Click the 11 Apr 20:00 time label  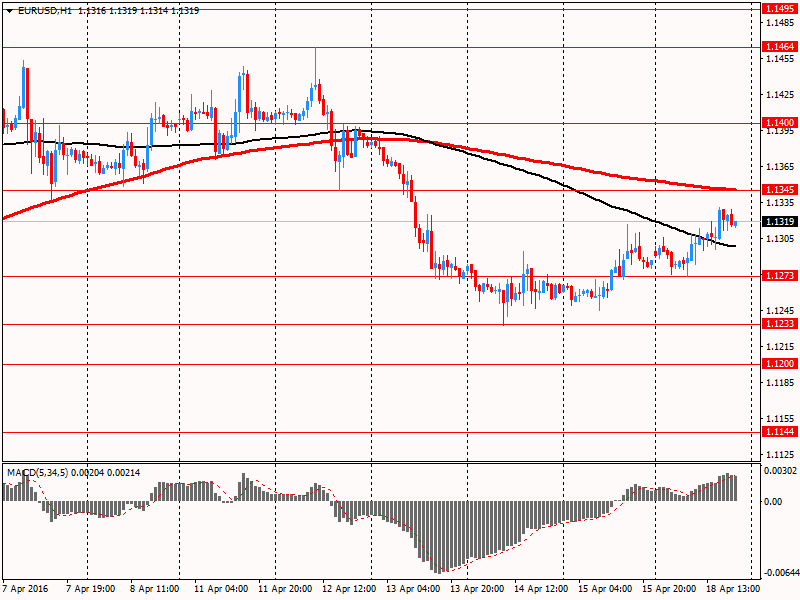click(285, 588)
